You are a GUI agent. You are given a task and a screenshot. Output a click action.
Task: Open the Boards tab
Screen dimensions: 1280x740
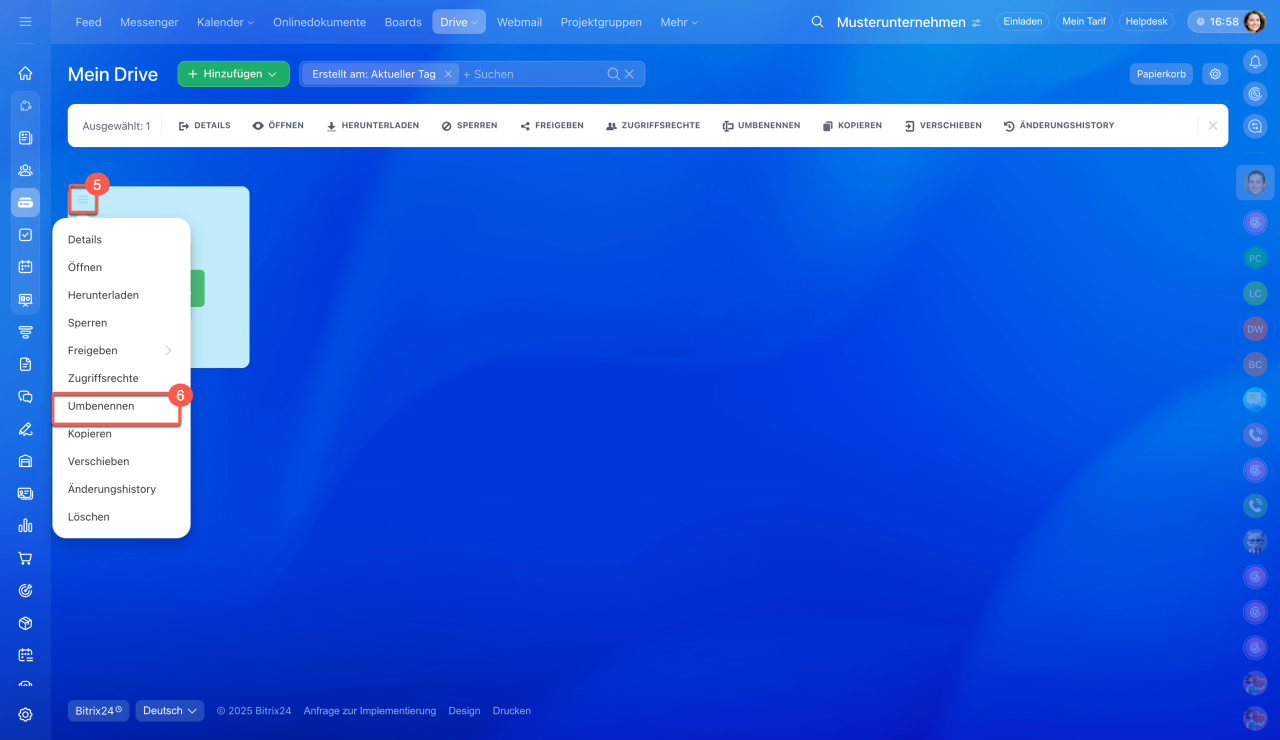click(403, 22)
